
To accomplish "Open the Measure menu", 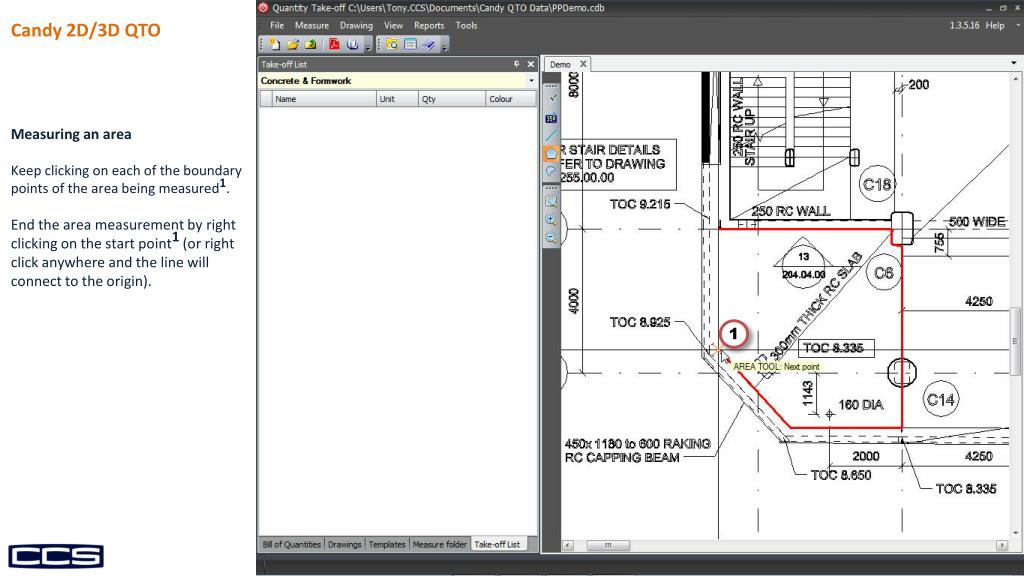I will pyautogui.click(x=312, y=25).
